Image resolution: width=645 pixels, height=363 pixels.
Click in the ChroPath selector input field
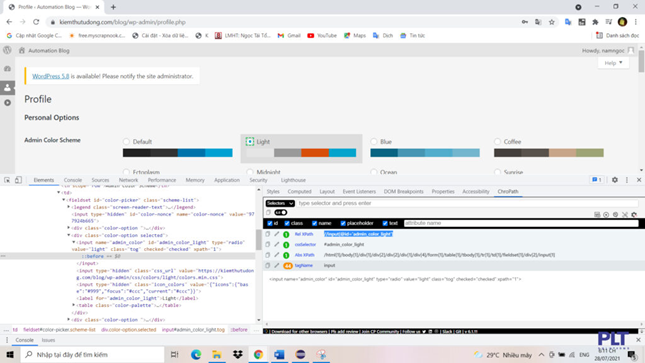pyautogui.click(x=467, y=203)
